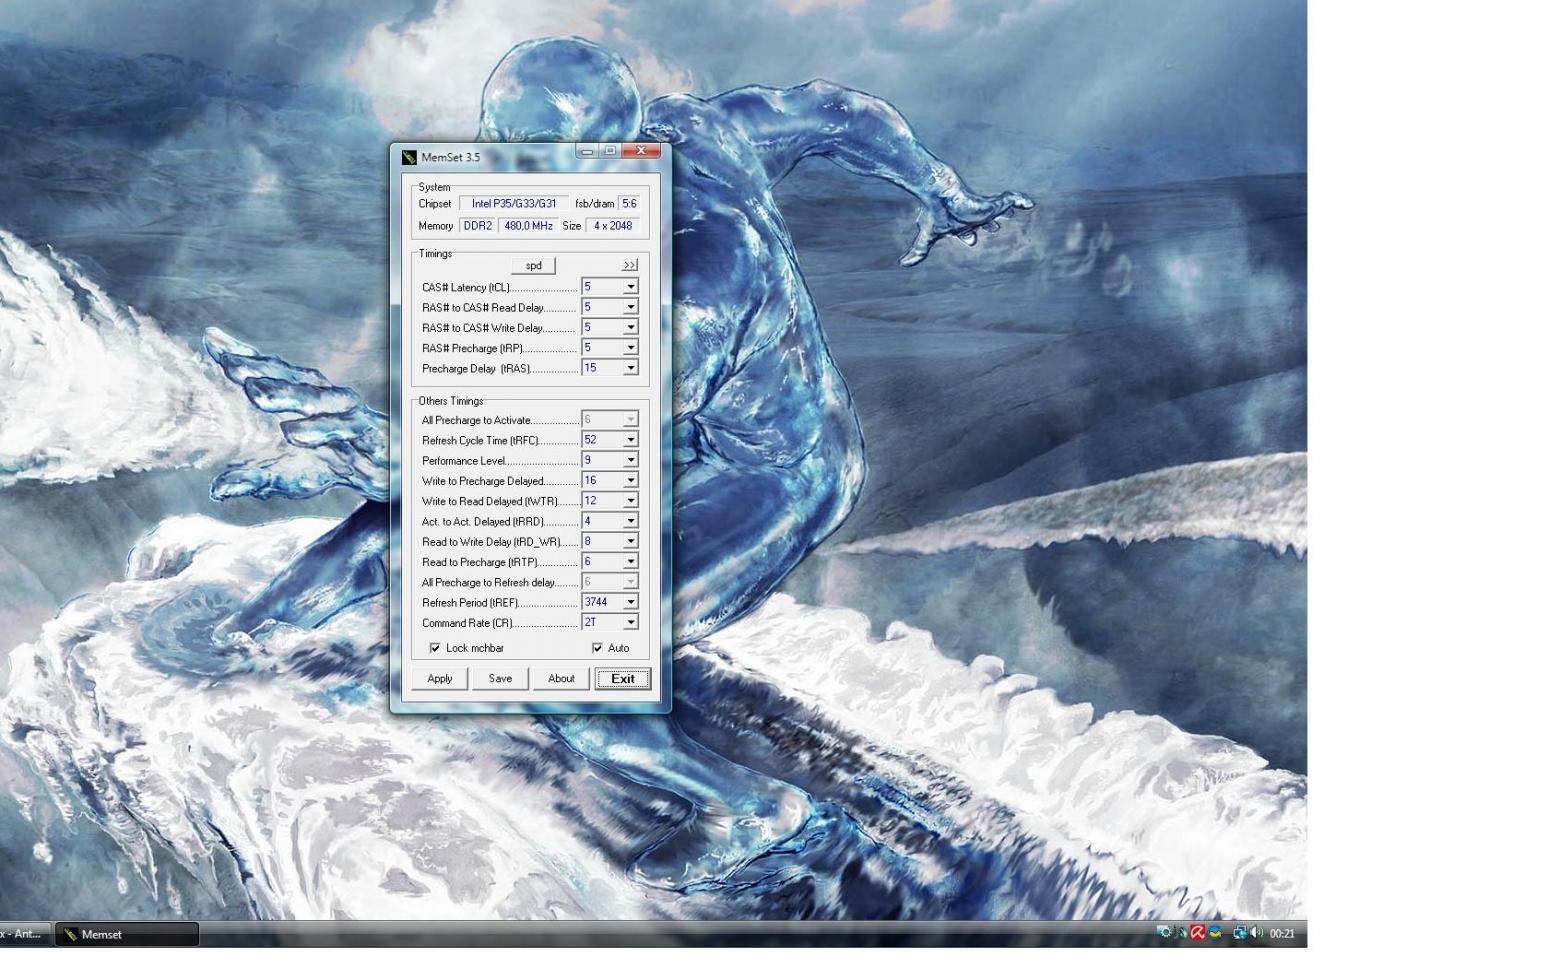The width and height of the screenshot is (1549, 968).
Task: Select the partially visible 'Ant...' taskbar item
Action: 24,934
